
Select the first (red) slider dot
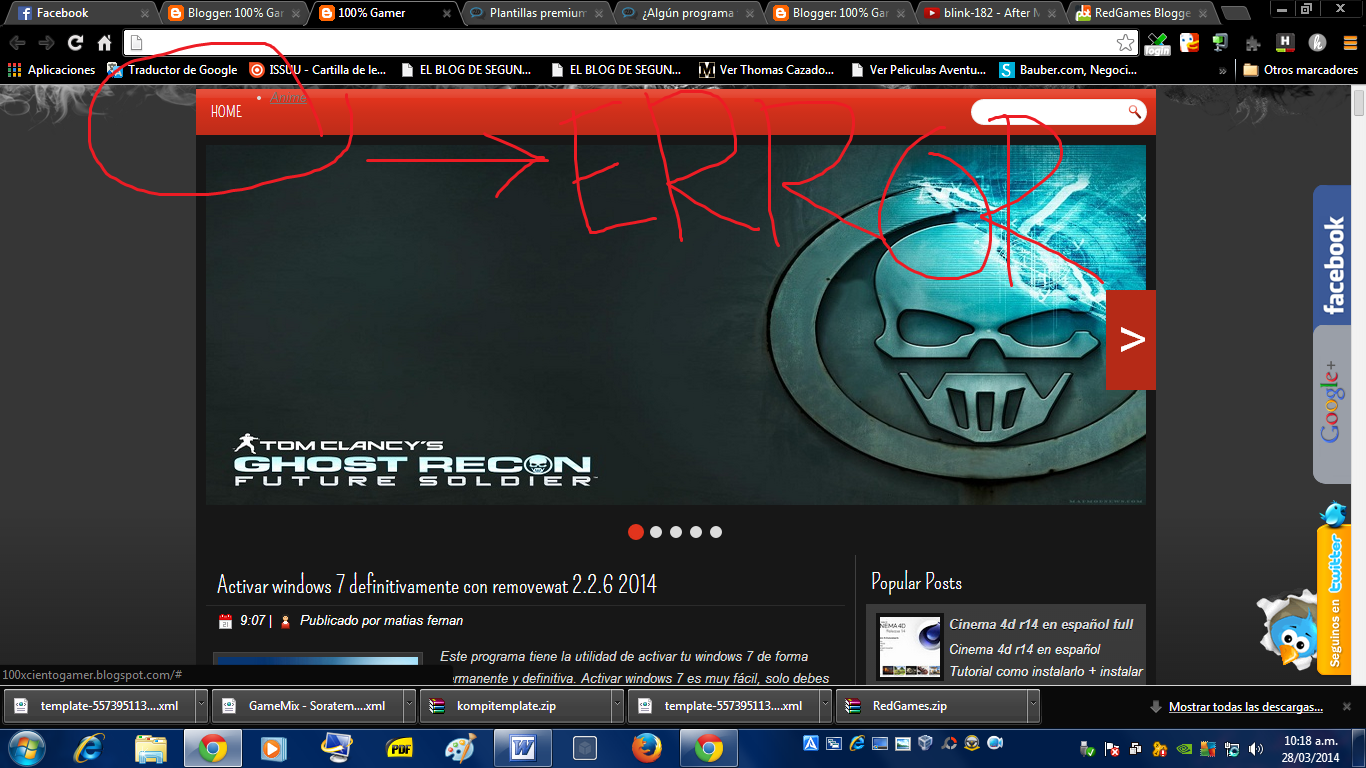click(x=635, y=532)
